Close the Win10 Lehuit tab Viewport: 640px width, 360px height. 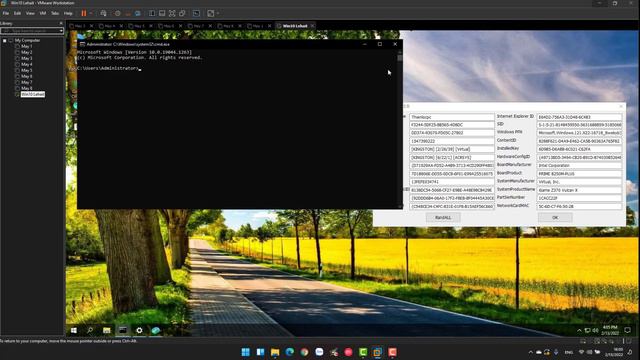pos(312,26)
